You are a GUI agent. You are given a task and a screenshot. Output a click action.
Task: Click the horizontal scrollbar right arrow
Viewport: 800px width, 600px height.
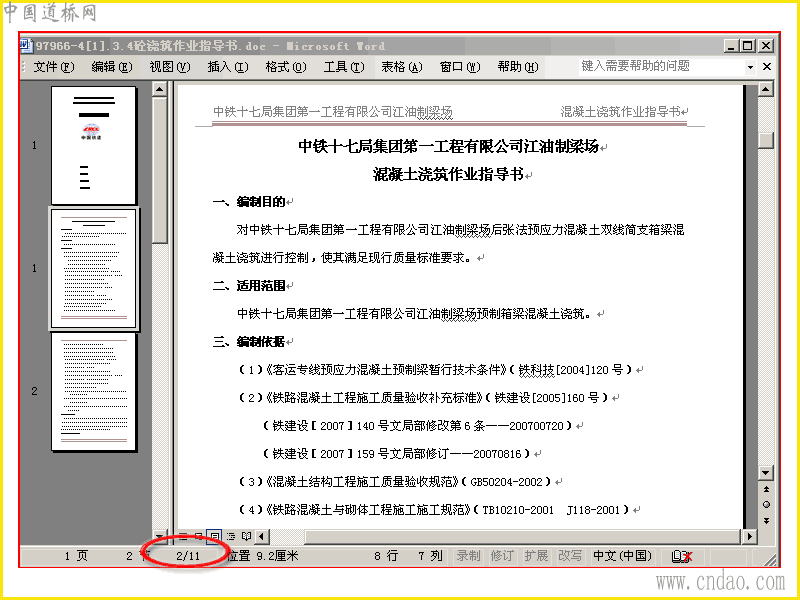point(749,536)
